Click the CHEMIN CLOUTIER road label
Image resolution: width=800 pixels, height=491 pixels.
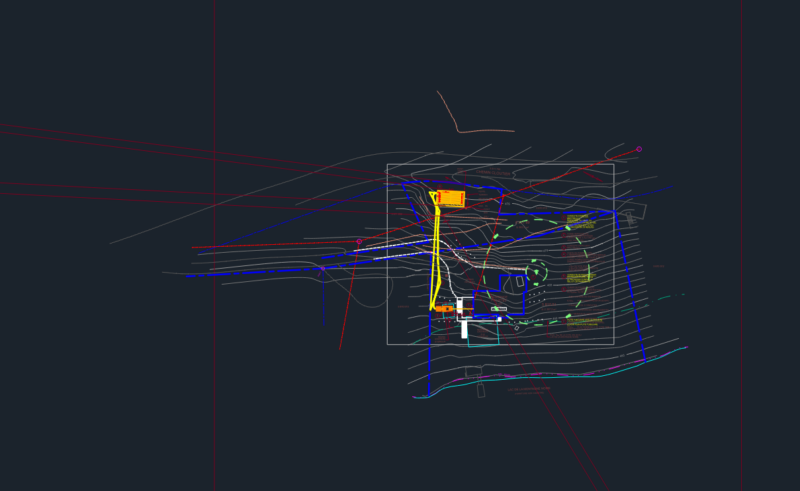(x=493, y=174)
